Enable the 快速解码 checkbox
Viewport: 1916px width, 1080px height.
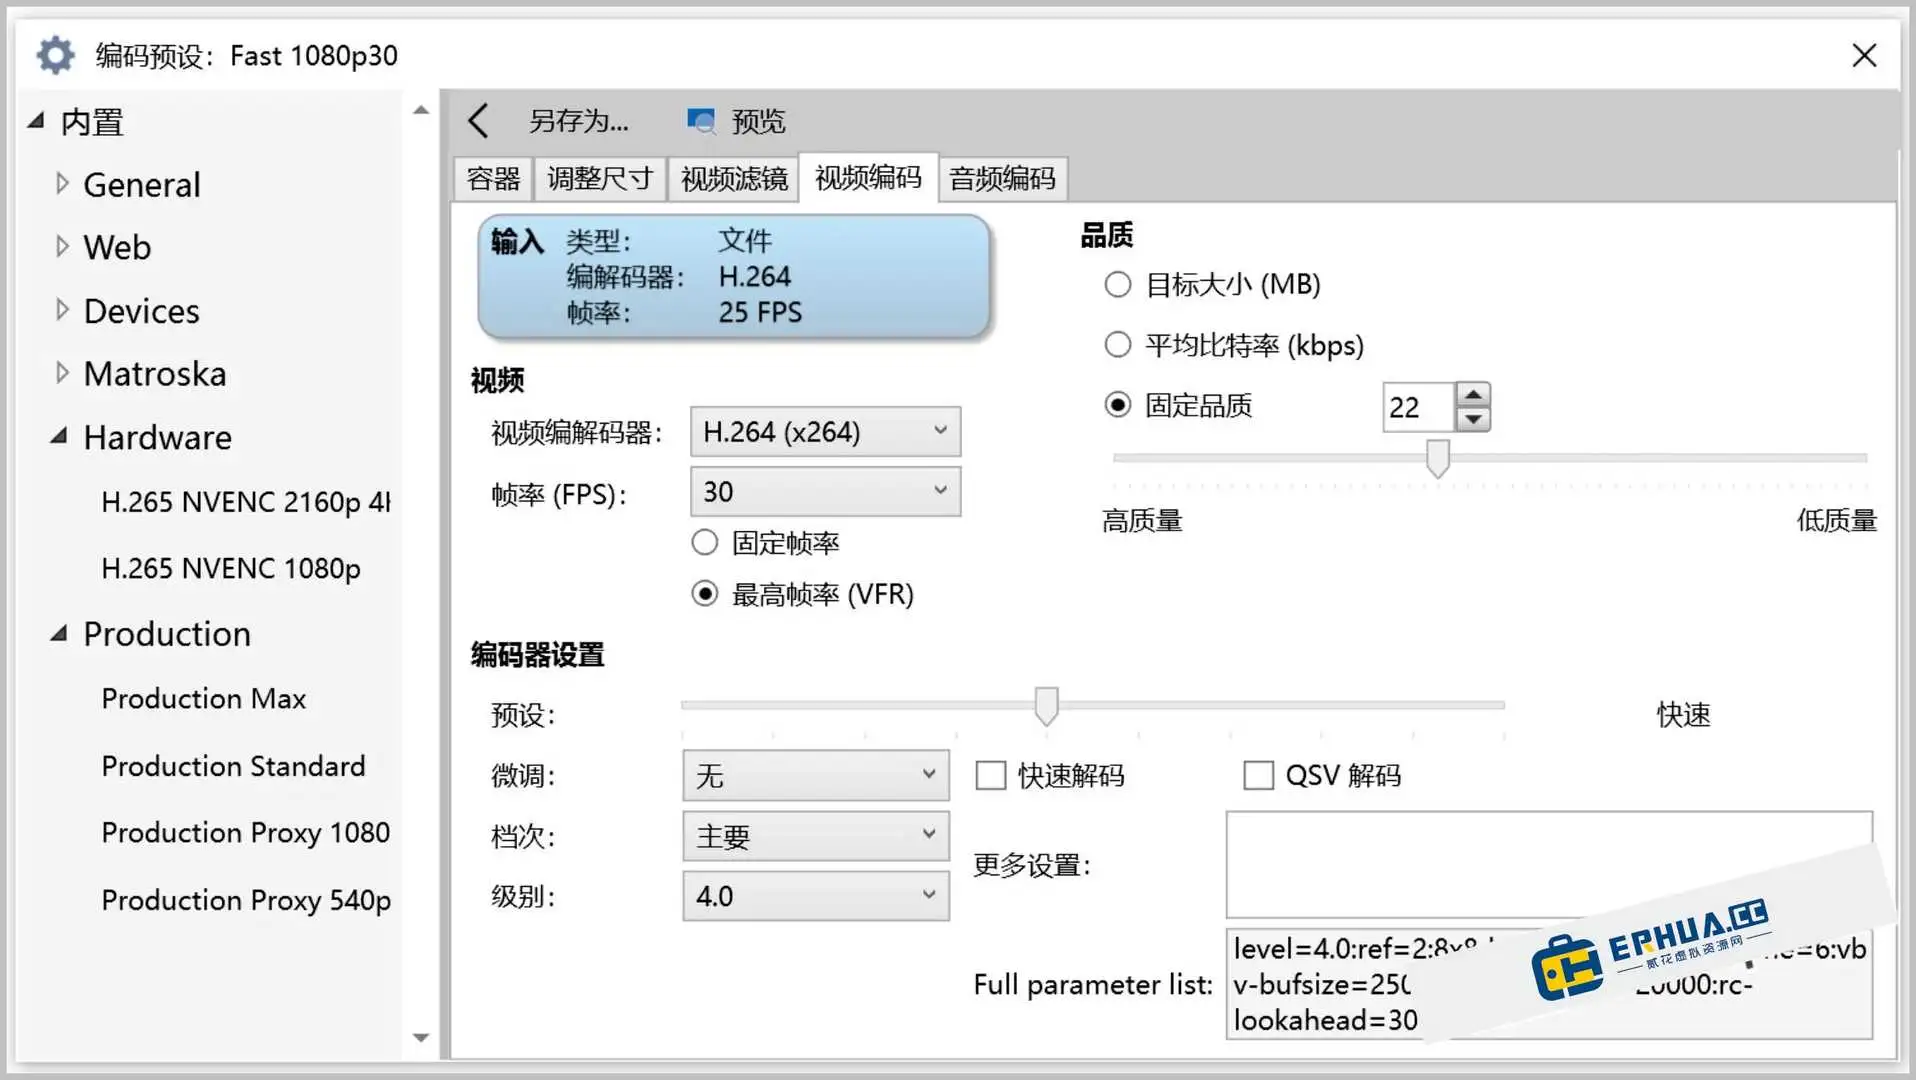point(990,775)
